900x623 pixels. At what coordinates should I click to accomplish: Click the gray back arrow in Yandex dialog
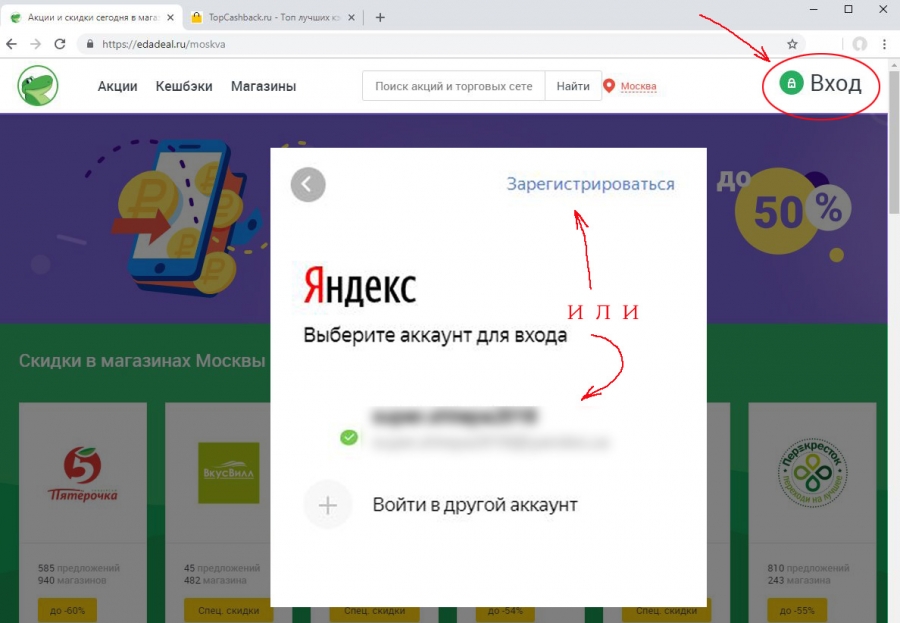308,184
